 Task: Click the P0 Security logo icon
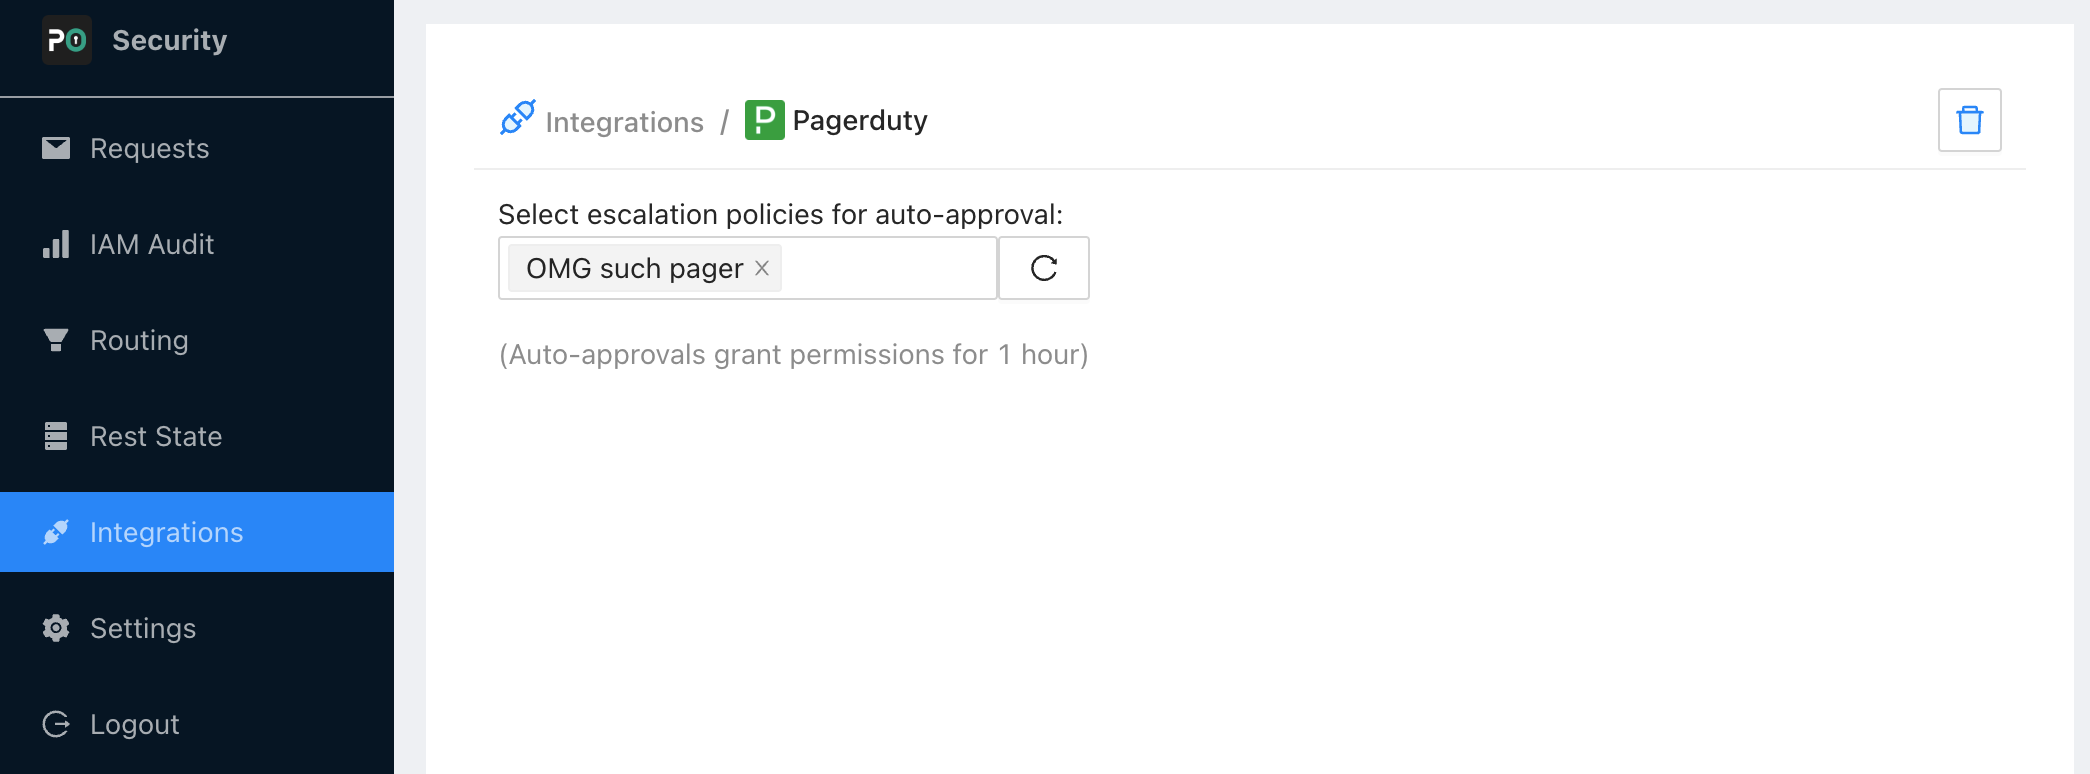coord(67,40)
